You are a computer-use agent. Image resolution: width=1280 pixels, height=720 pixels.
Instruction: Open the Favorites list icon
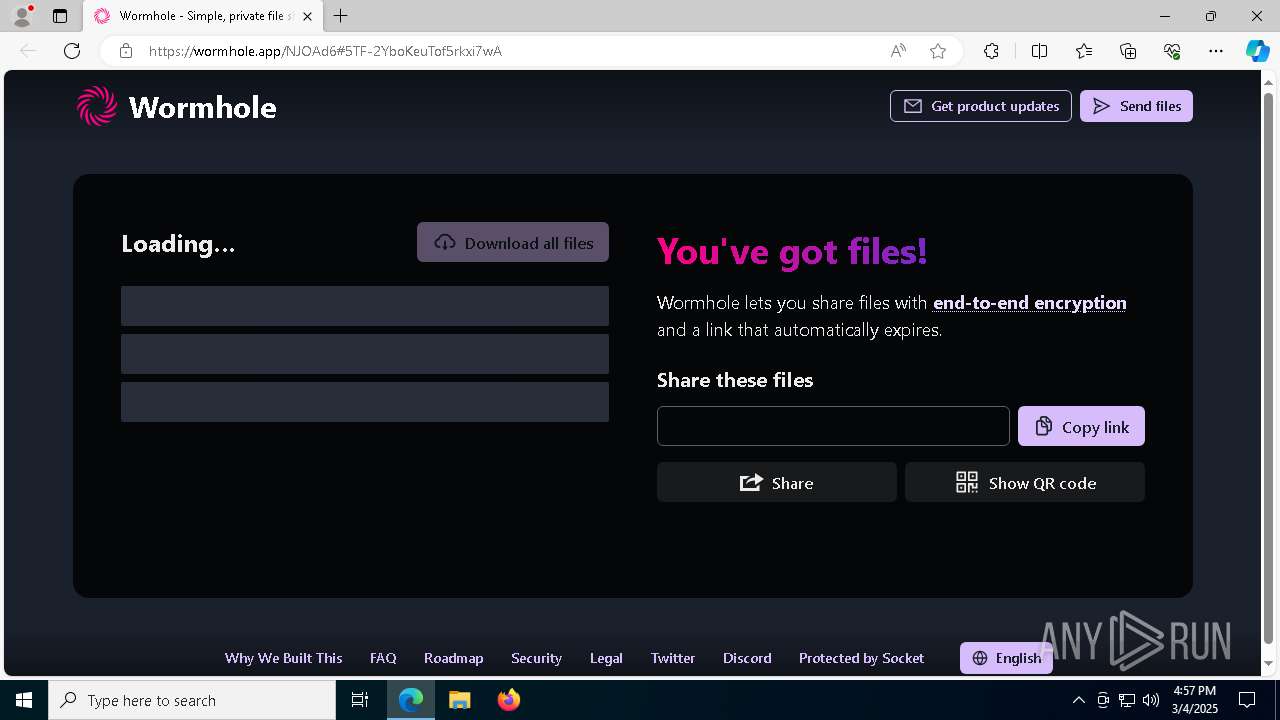point(1084,51)
